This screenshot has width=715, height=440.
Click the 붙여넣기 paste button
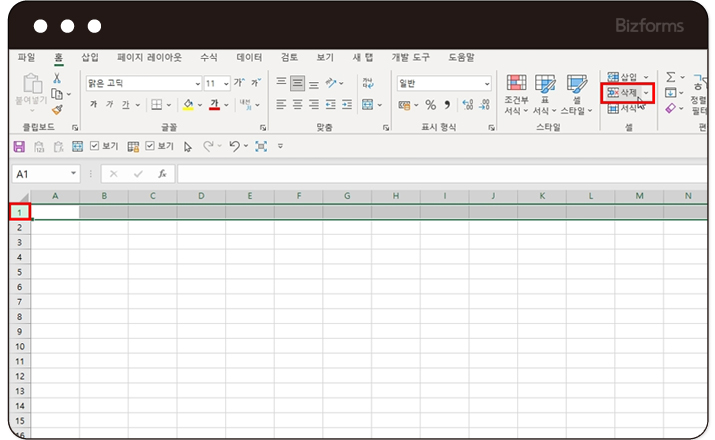click(31, 91)
